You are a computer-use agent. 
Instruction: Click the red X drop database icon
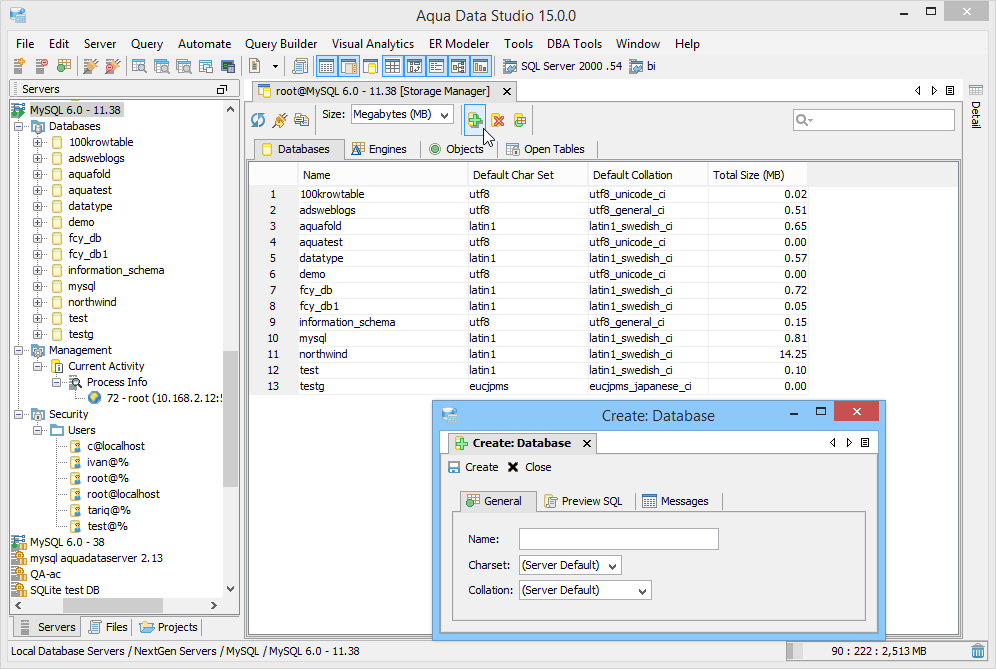pyautogui.click(x=498, y=119)
